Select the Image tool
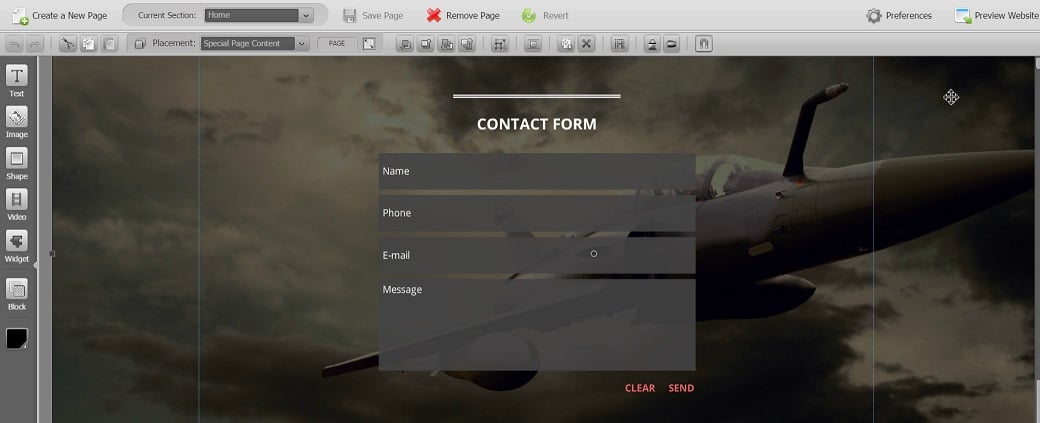1040x423 pixels. 17,119
